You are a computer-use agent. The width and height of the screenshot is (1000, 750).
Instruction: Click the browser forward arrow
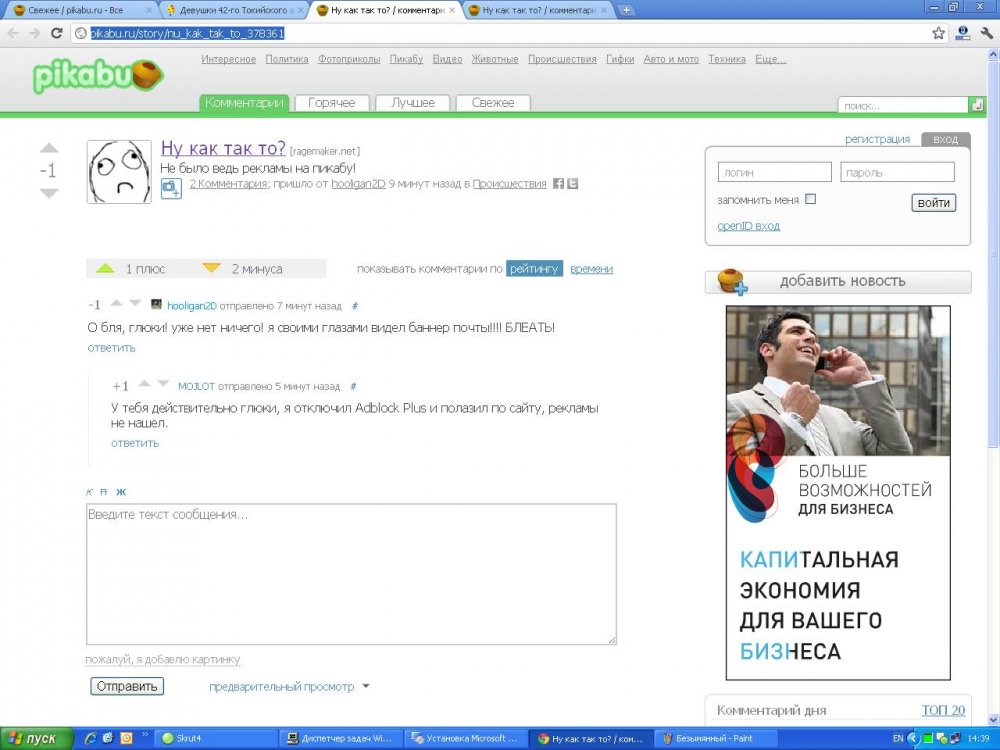coord(34,33)
